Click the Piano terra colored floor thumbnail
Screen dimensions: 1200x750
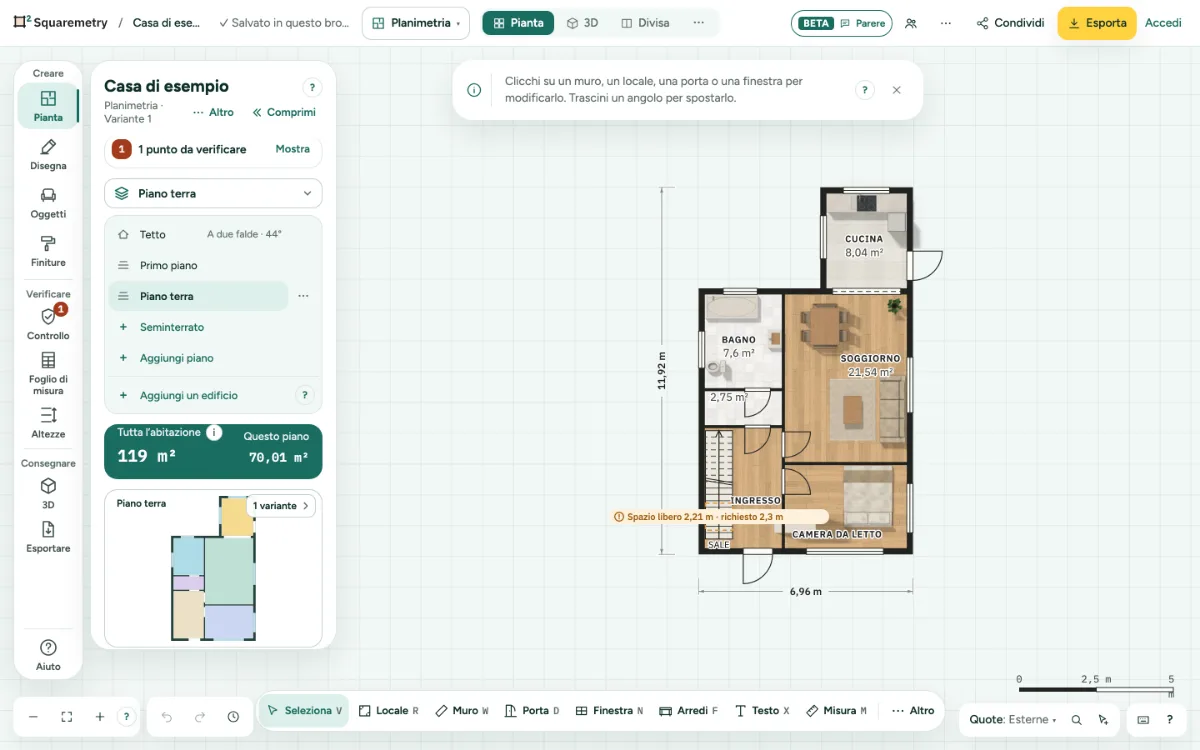(x=213, y=569)
